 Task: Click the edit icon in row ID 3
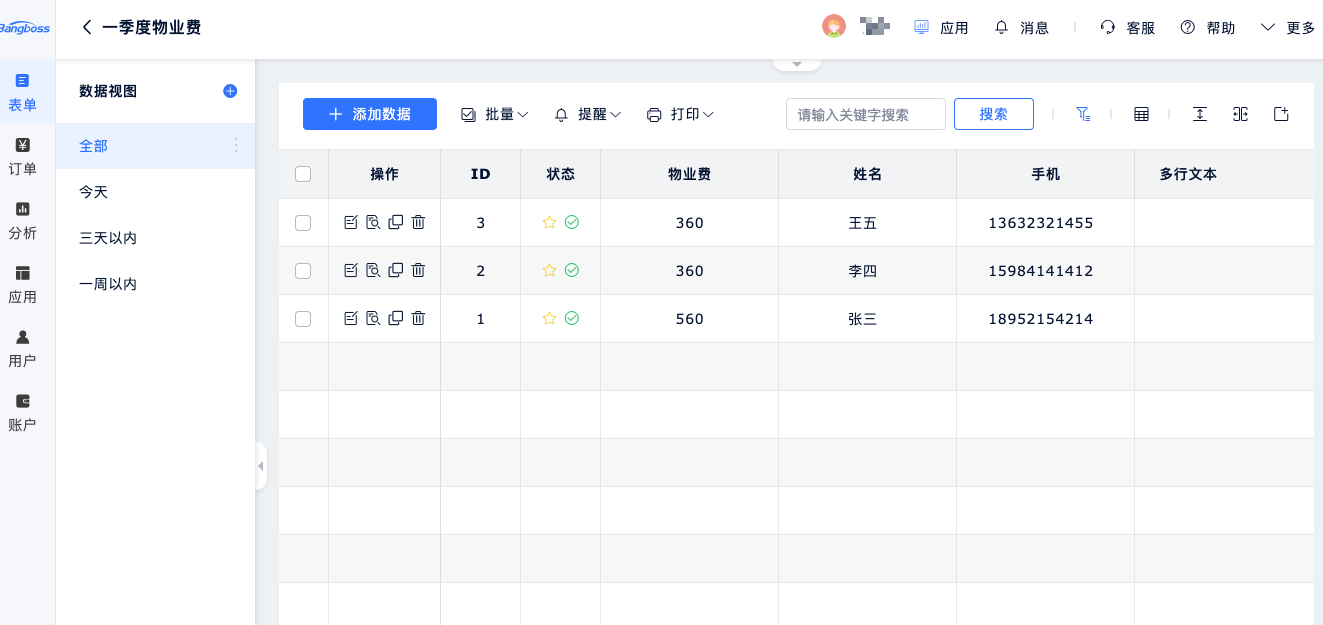[x=350, y=222]
